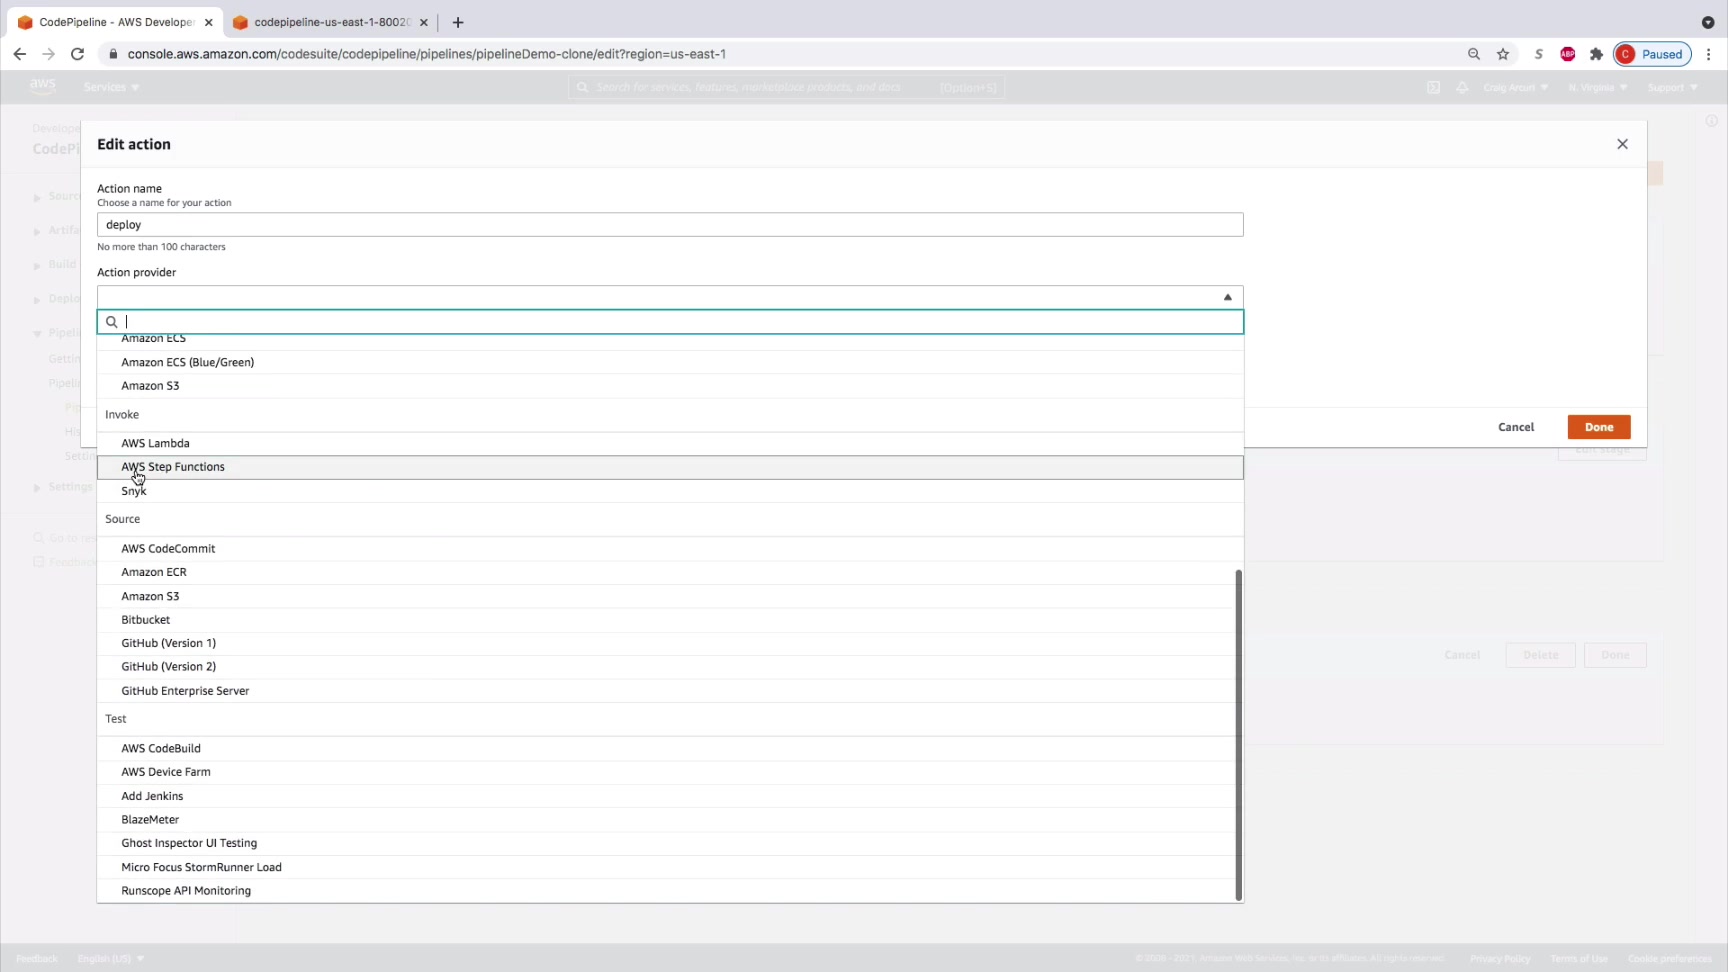This screenshot has height=972, width=1728.
Task: Open the N. Virginia region dropdown
Action: pyautogui.click(x=1598, y=87)
